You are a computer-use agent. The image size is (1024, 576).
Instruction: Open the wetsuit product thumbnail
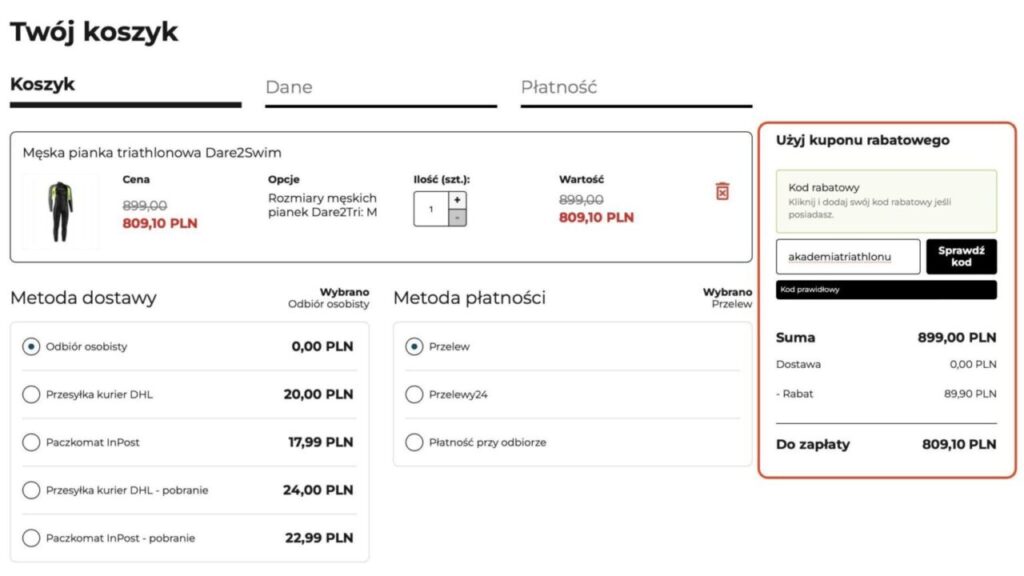tap(61, 210)
